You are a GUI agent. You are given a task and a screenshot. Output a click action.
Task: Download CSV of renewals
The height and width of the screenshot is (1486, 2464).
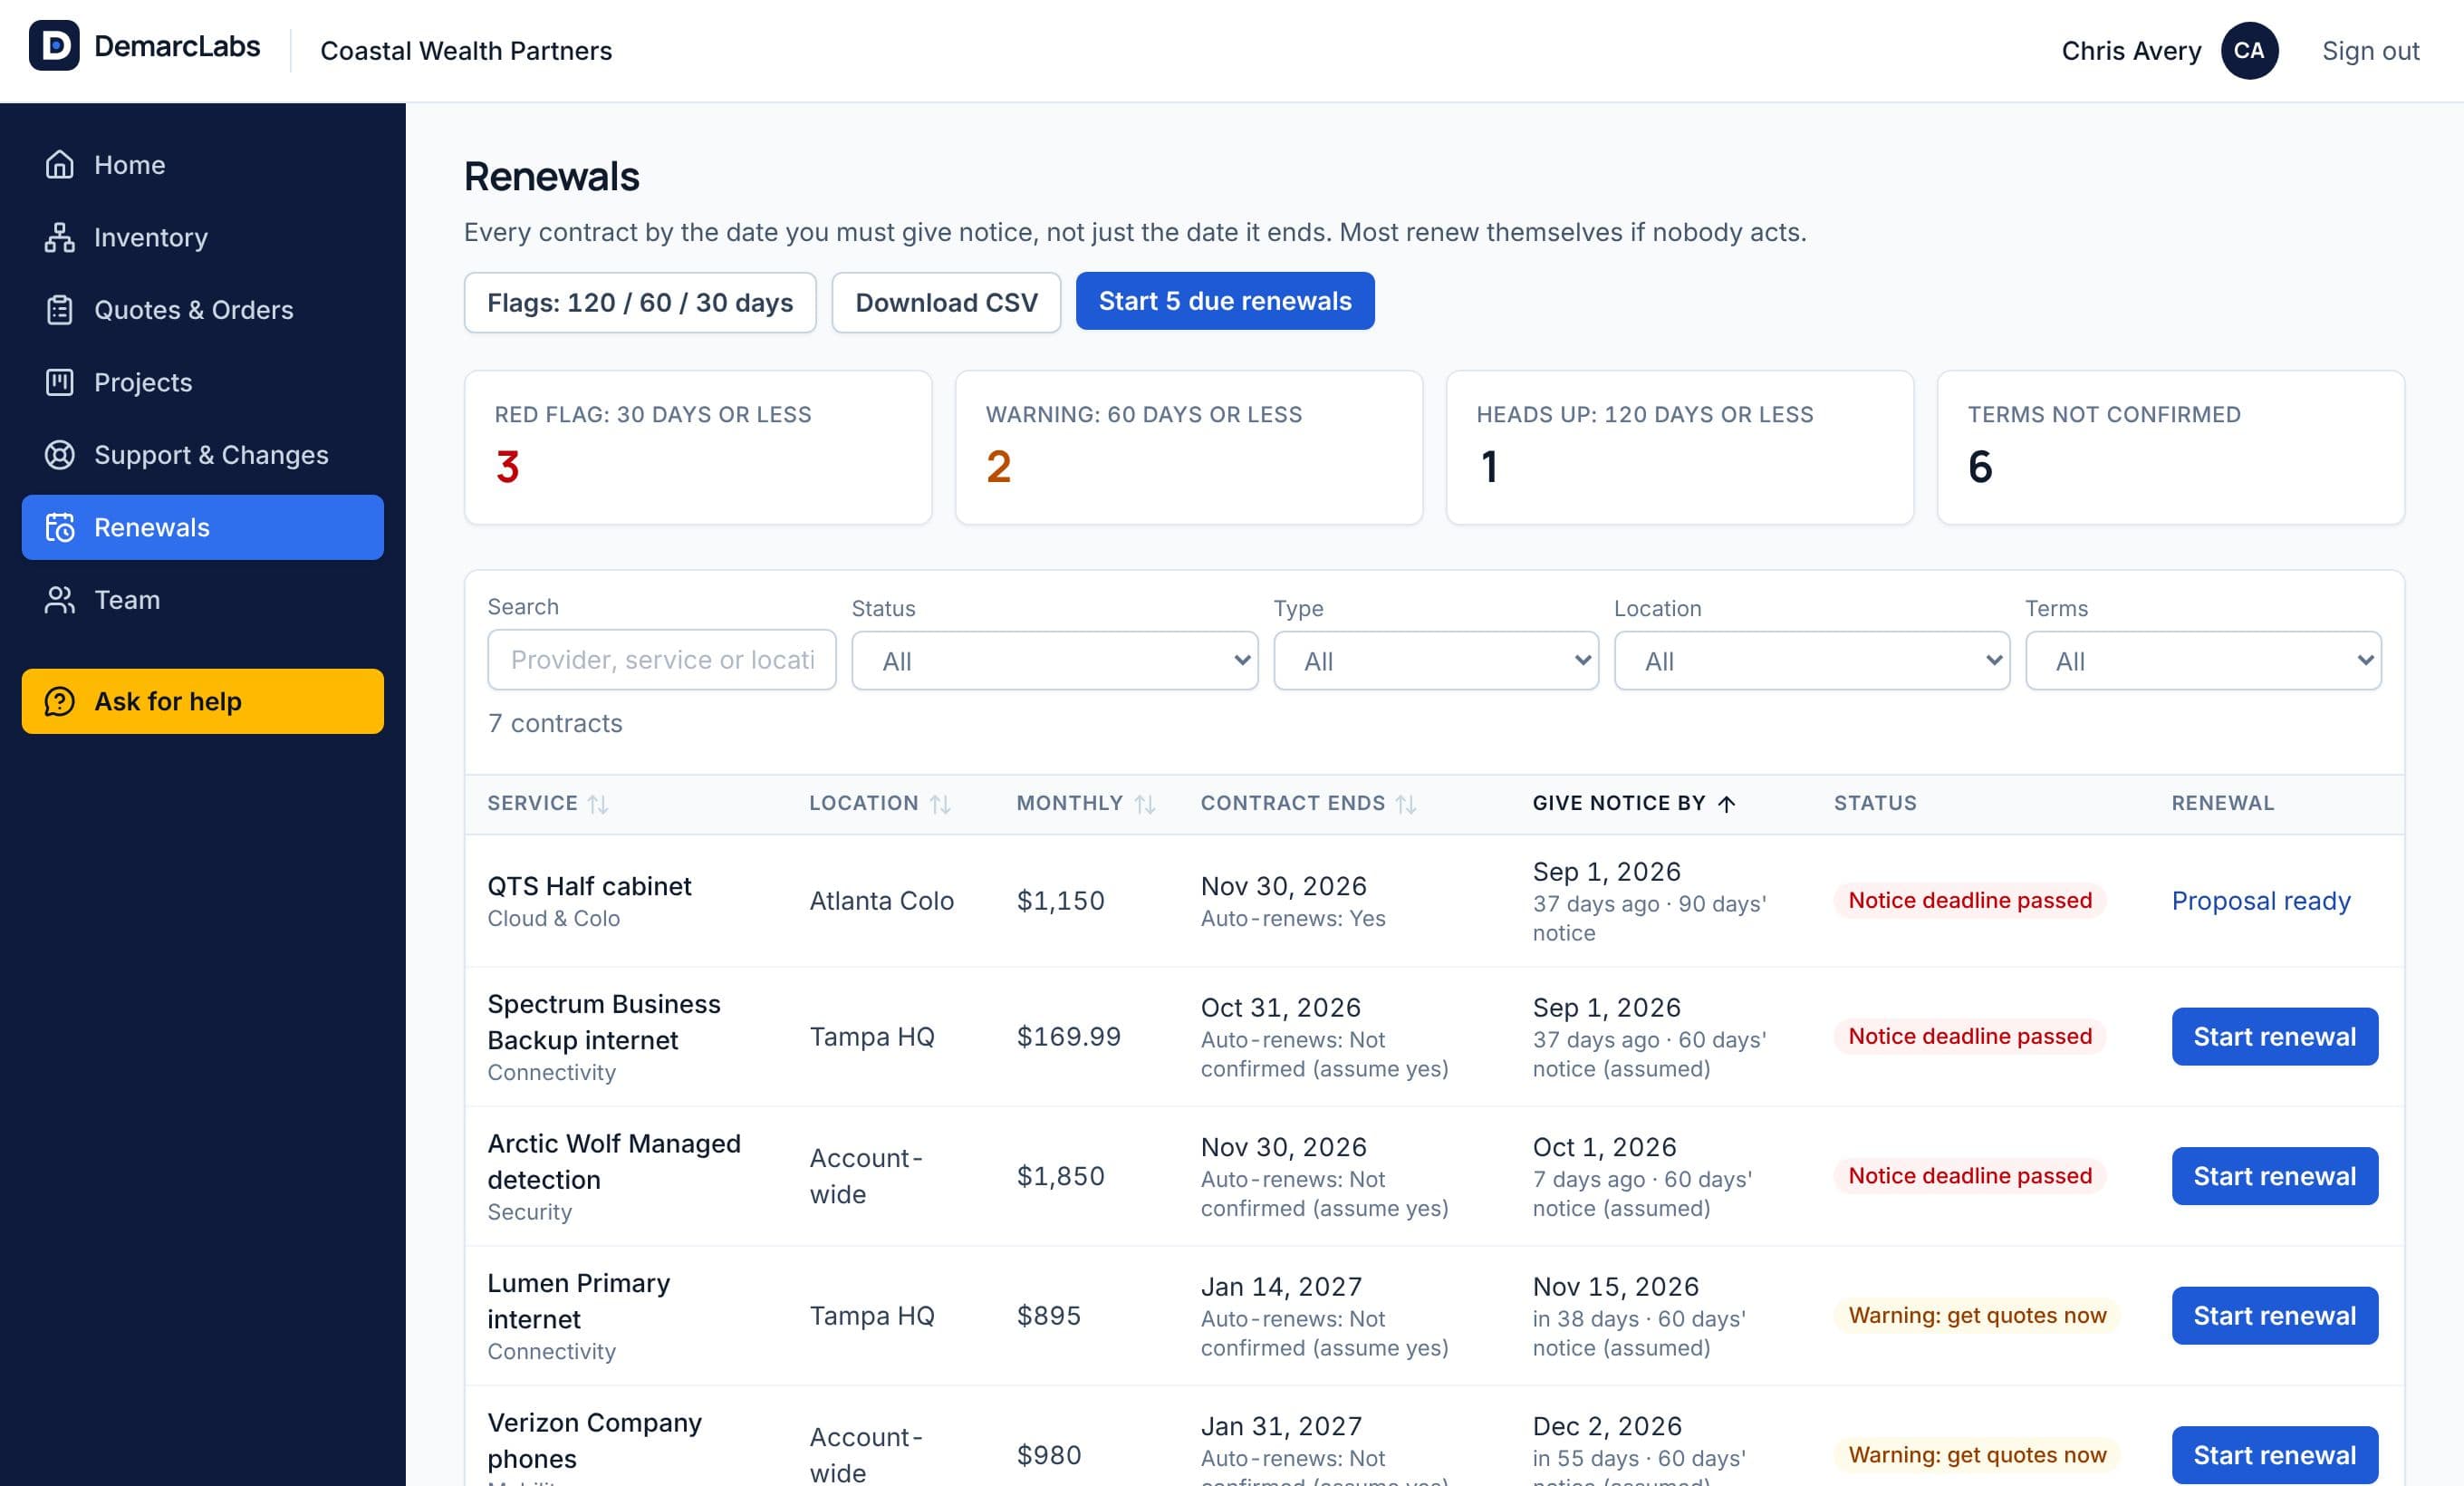[x=946, y=303]
